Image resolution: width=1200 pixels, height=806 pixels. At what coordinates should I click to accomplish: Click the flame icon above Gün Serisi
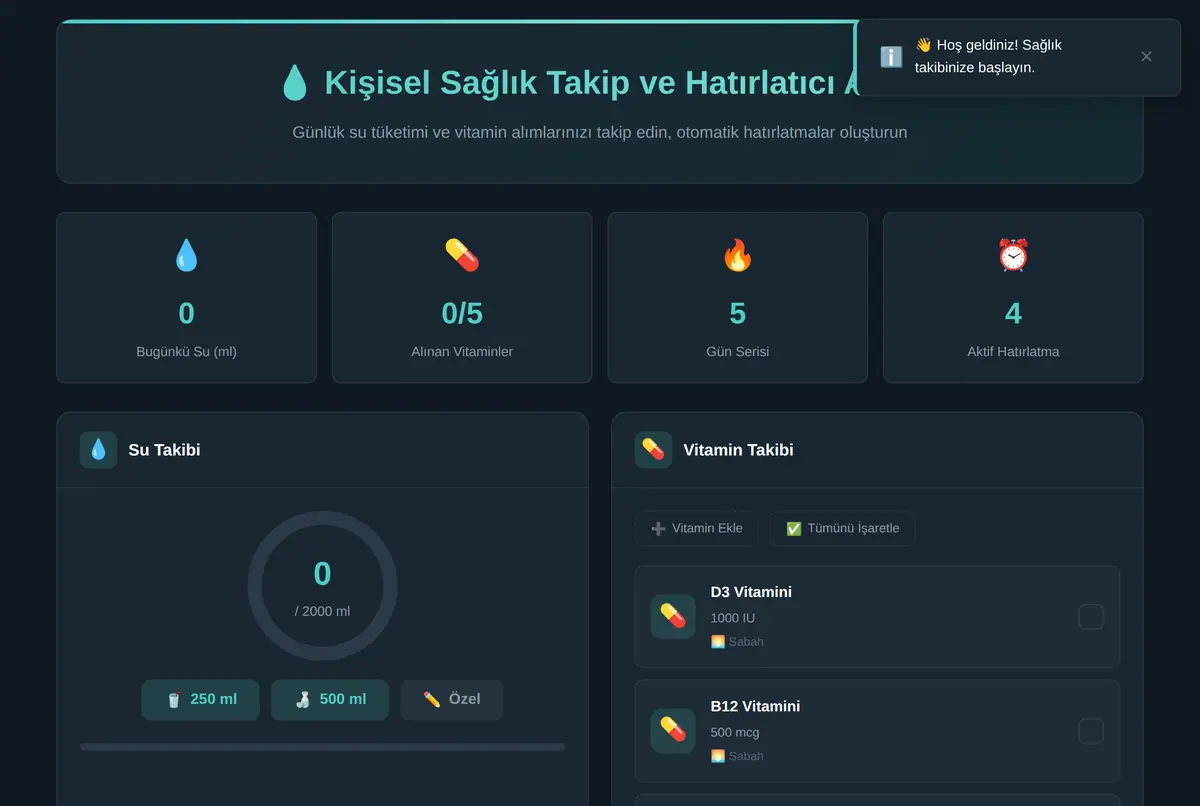coord(738,255)
